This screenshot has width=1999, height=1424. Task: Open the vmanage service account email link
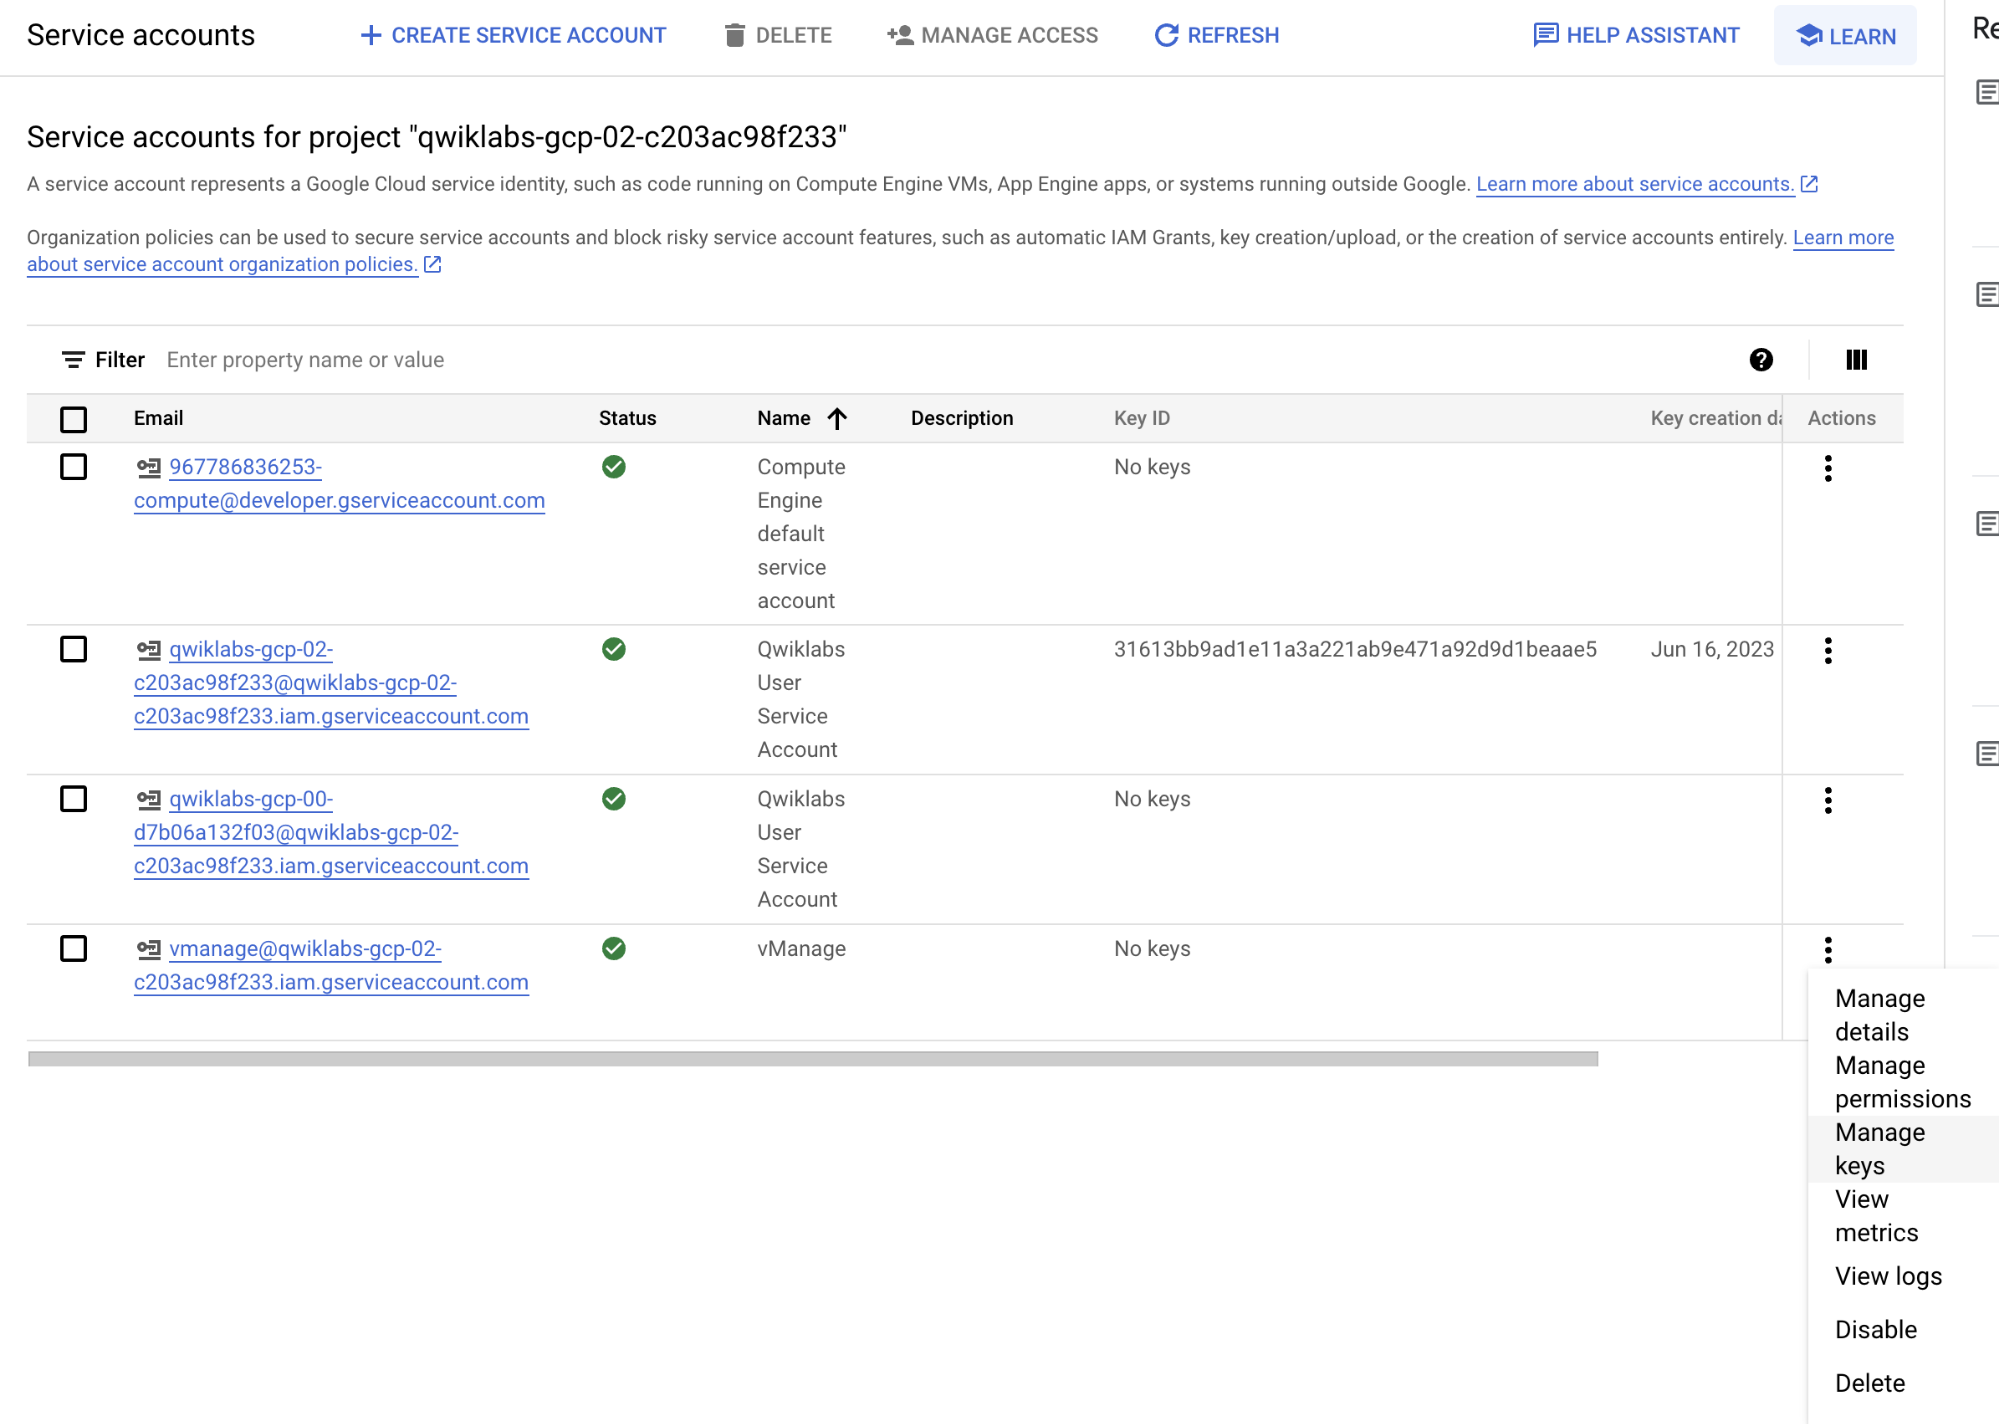[331, 965]
